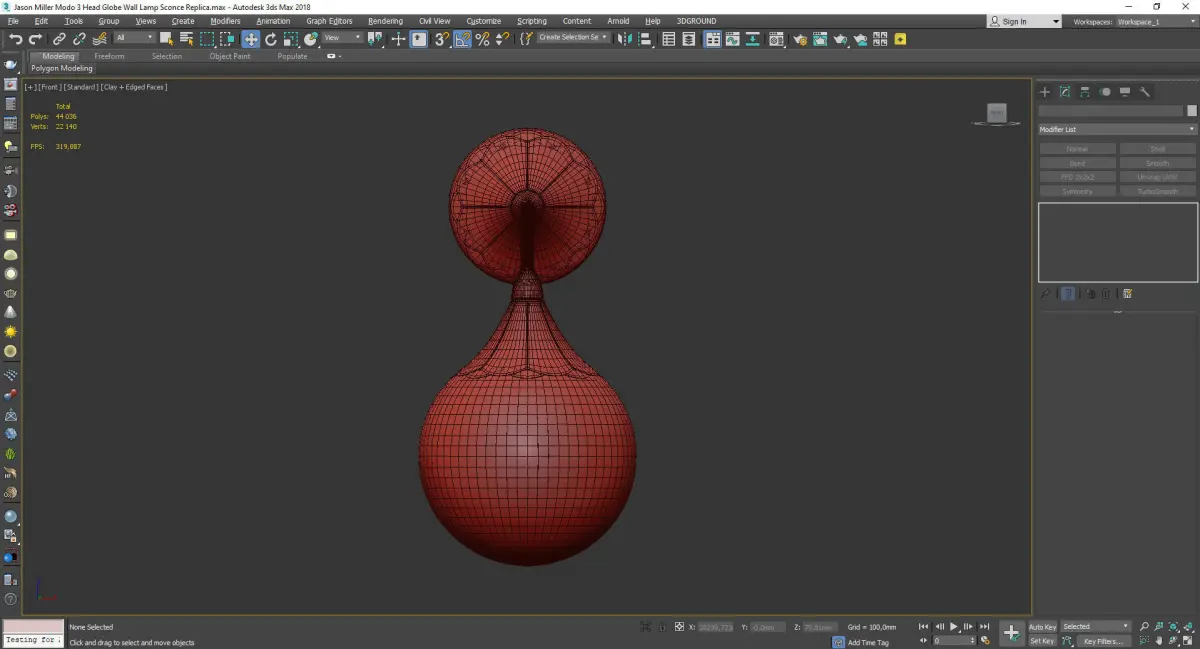Switch to the Hierarchy command panel tab

[1085, 92]
